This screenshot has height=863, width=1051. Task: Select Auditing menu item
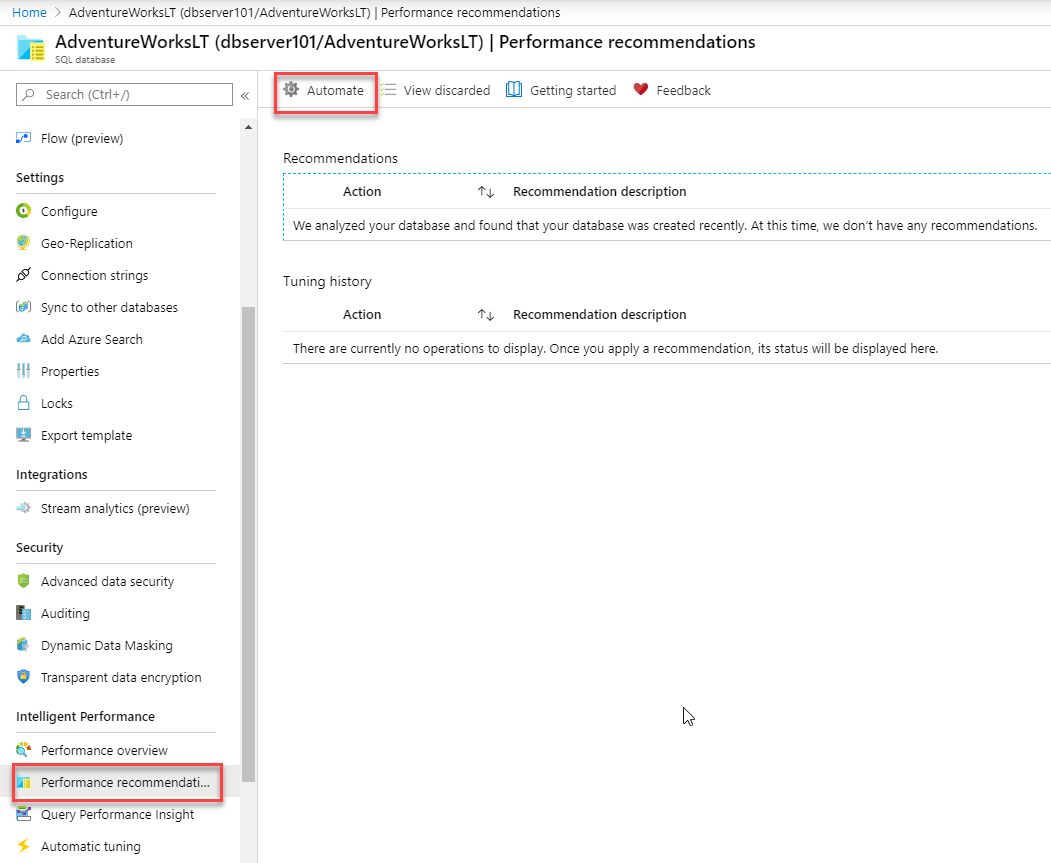tap(65, 613)
